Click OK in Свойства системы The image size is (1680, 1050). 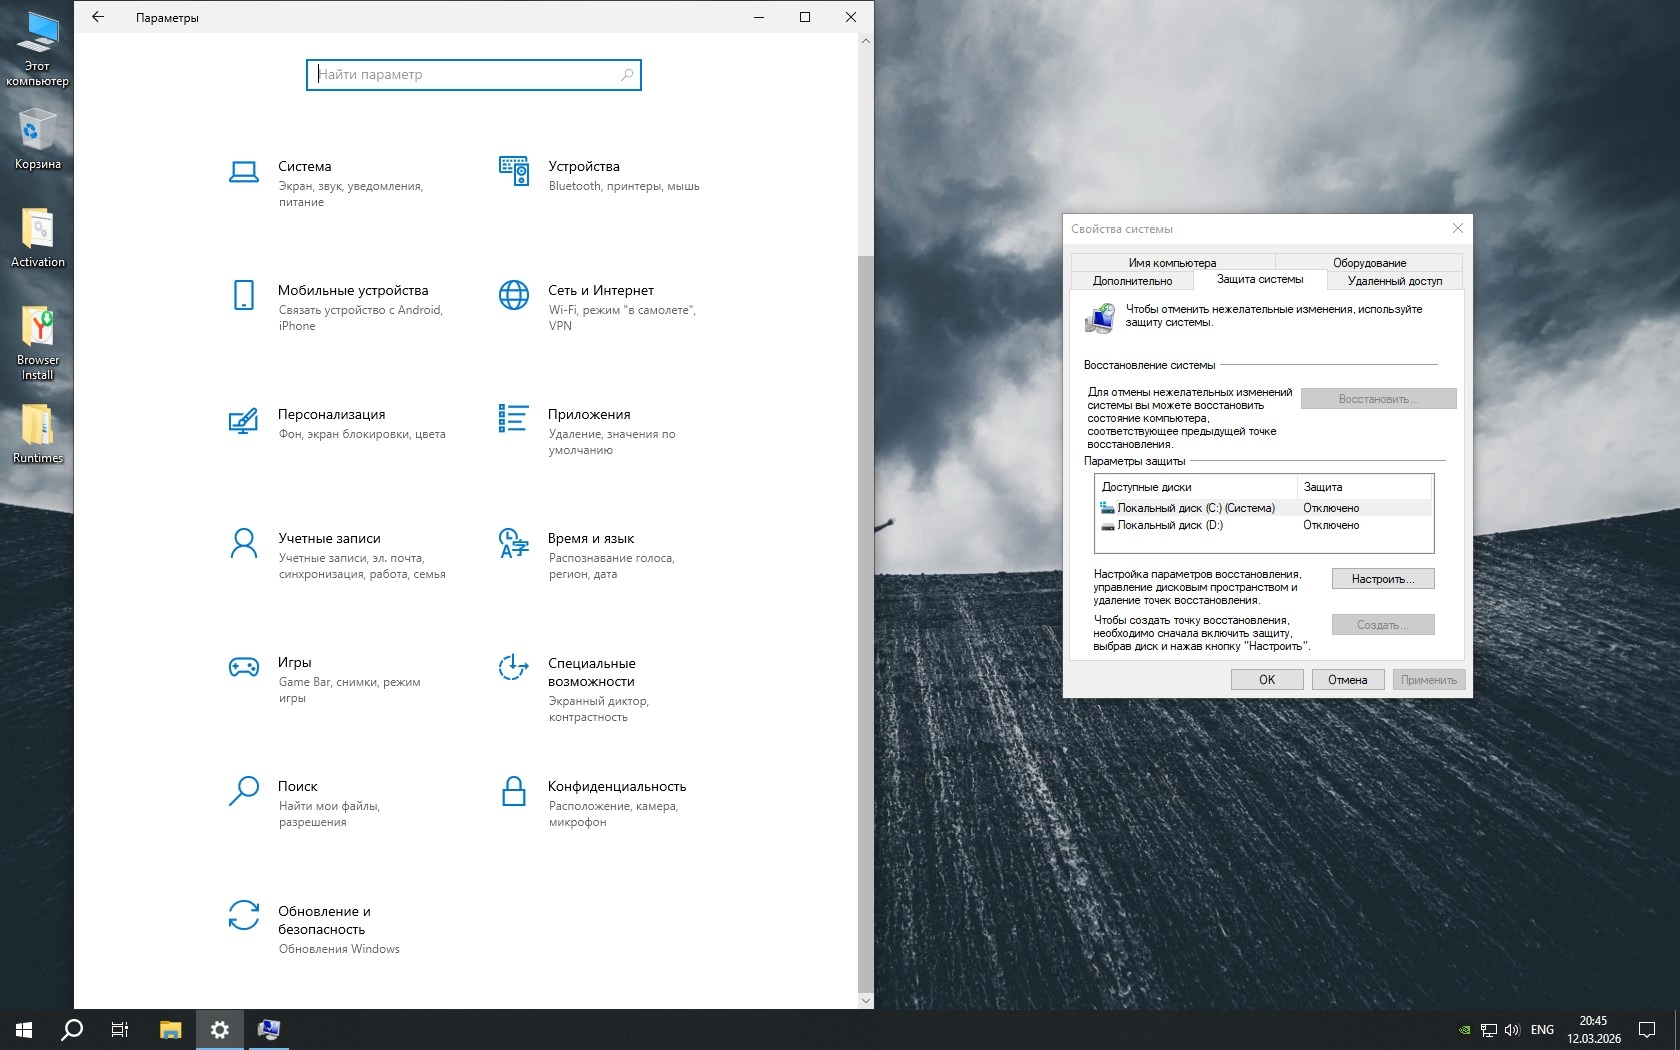click(1267, 680)
